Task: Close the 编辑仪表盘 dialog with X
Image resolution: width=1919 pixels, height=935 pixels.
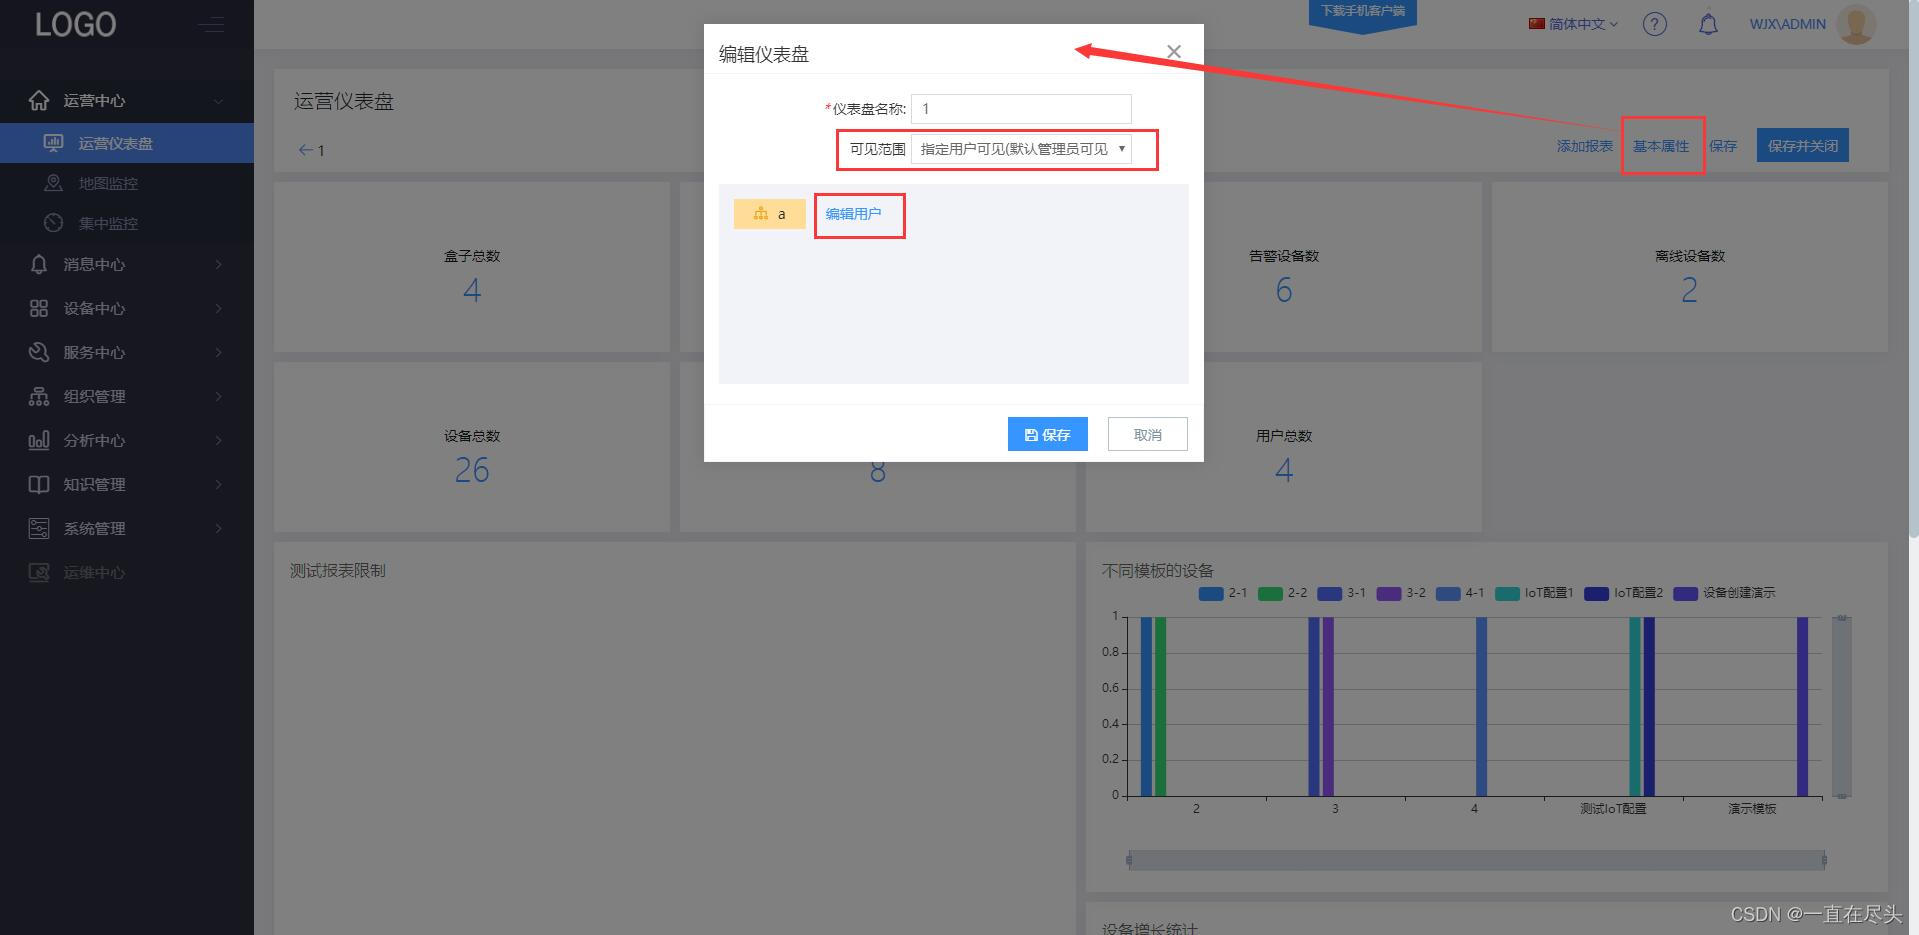Action: pyautogui.click(x=1174, y=51)
